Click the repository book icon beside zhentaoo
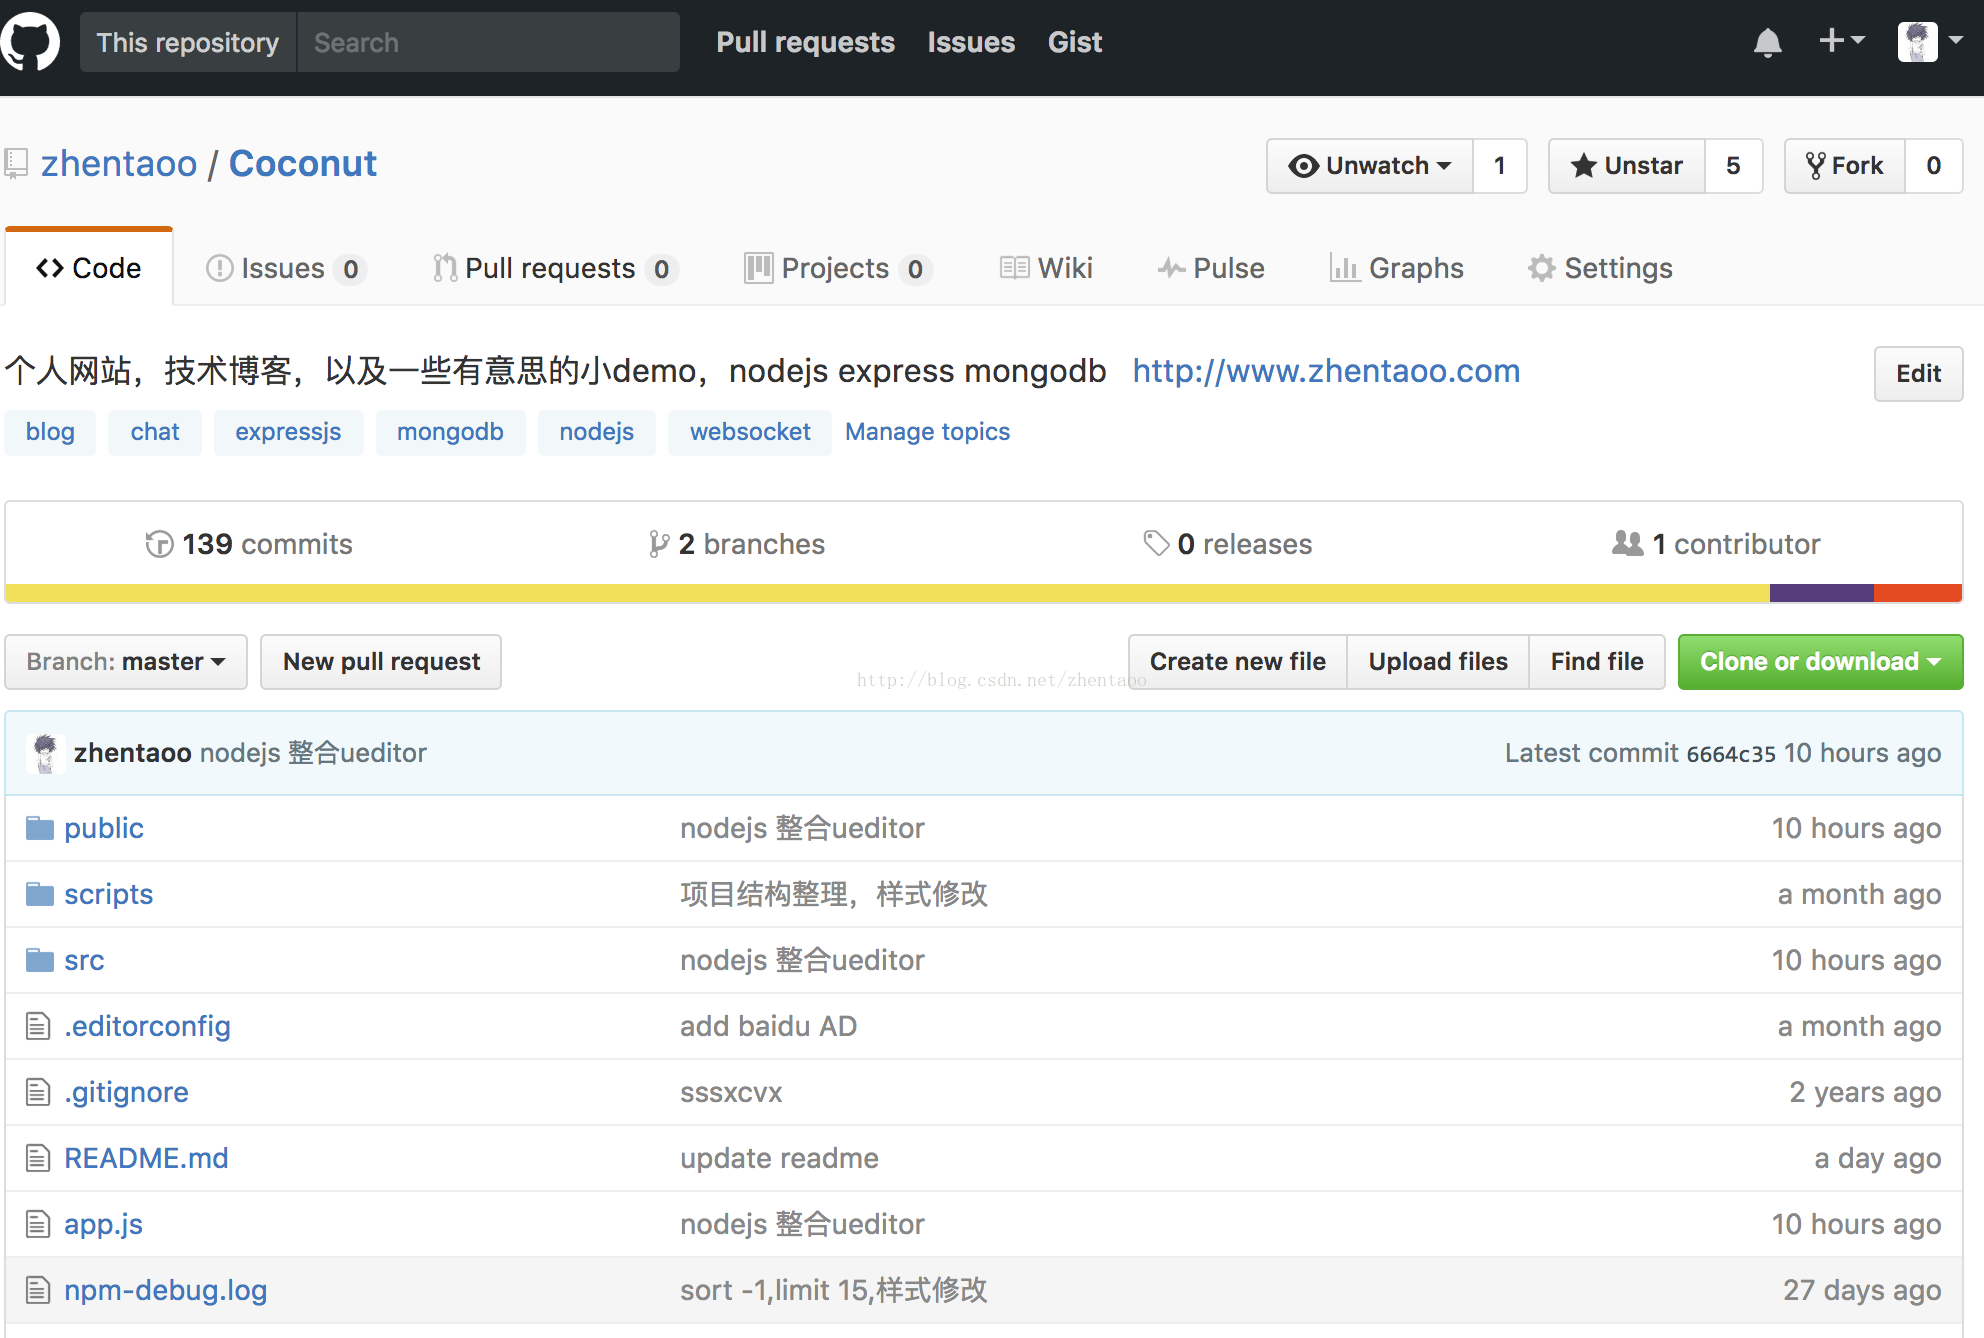 (16, 163)
